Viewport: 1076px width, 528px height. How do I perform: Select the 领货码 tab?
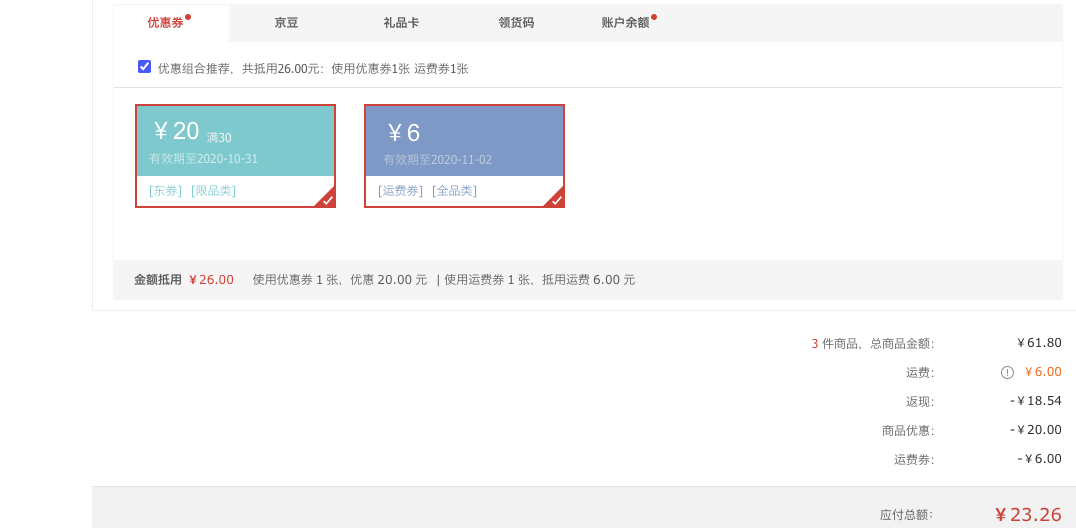pos(516,23)
